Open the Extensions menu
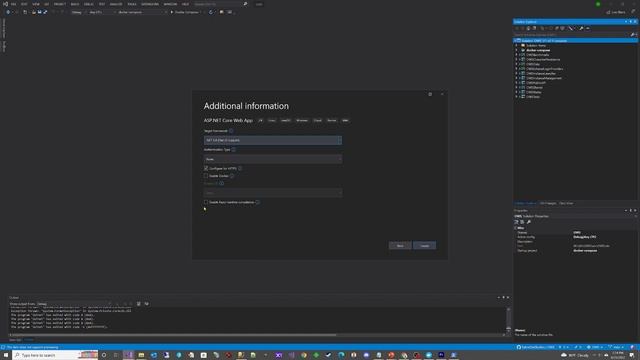Viewport: 640px width, 360px height. tap(150, 4)
